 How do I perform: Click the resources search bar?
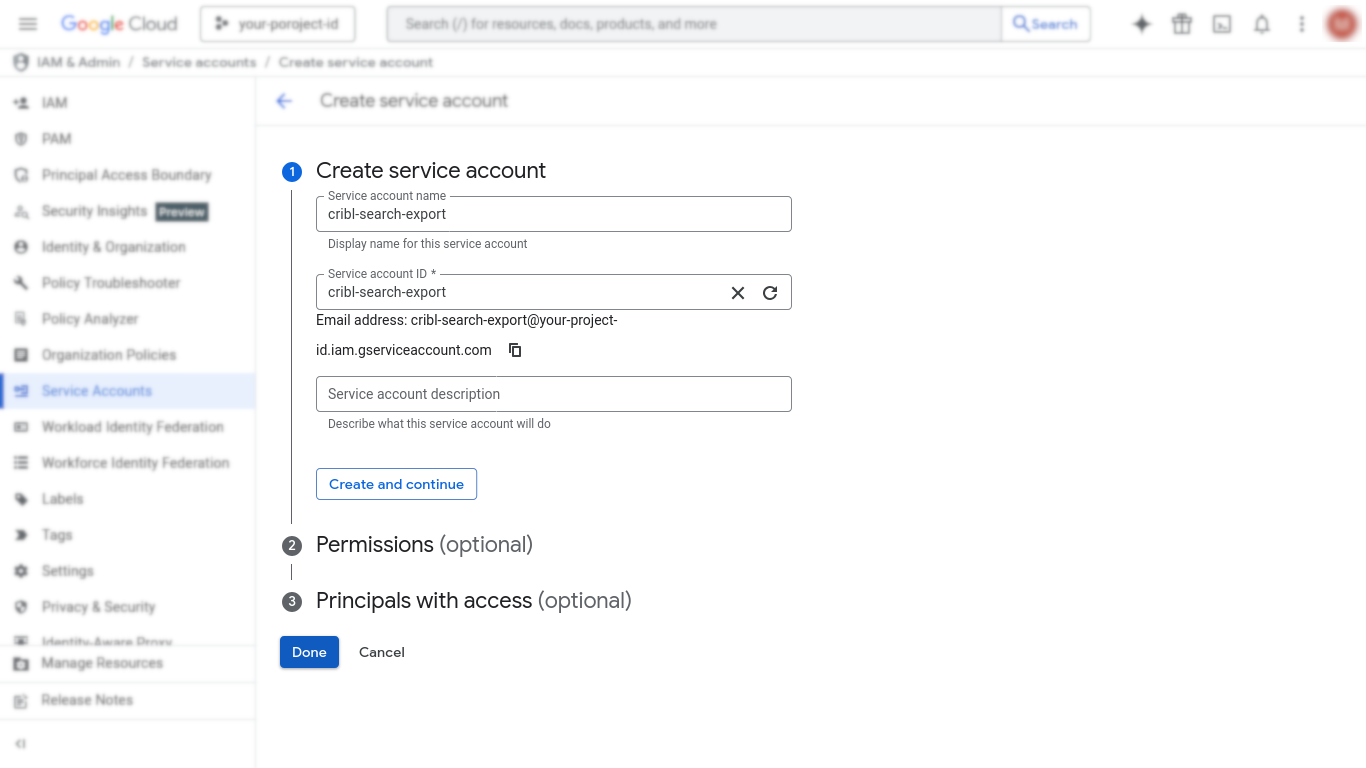(693, 23)
